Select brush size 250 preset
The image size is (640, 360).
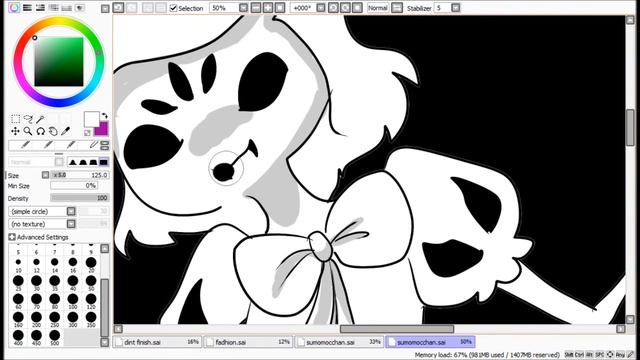pyautogui.click(x=54, y=319)
